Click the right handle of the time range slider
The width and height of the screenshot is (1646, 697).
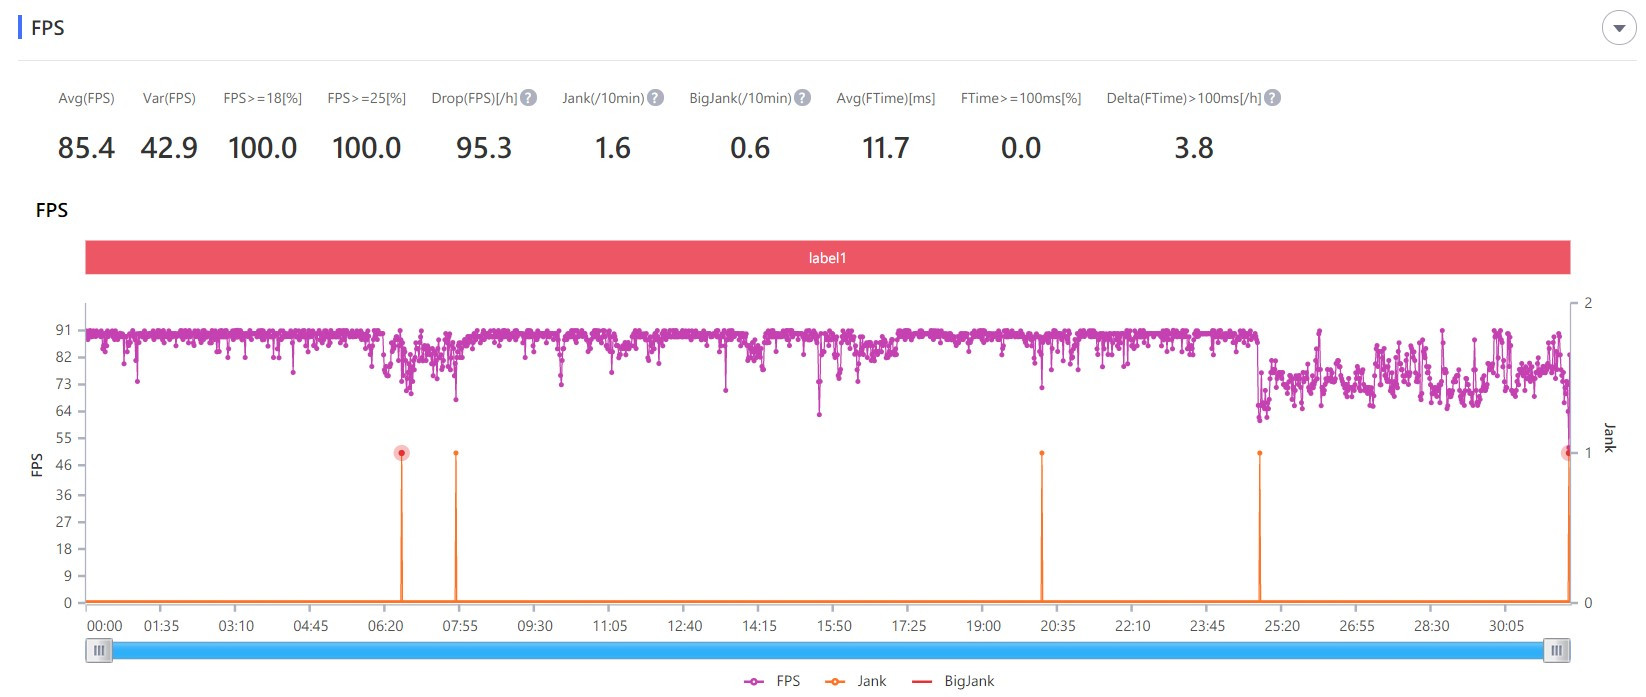coord(1556,651)
